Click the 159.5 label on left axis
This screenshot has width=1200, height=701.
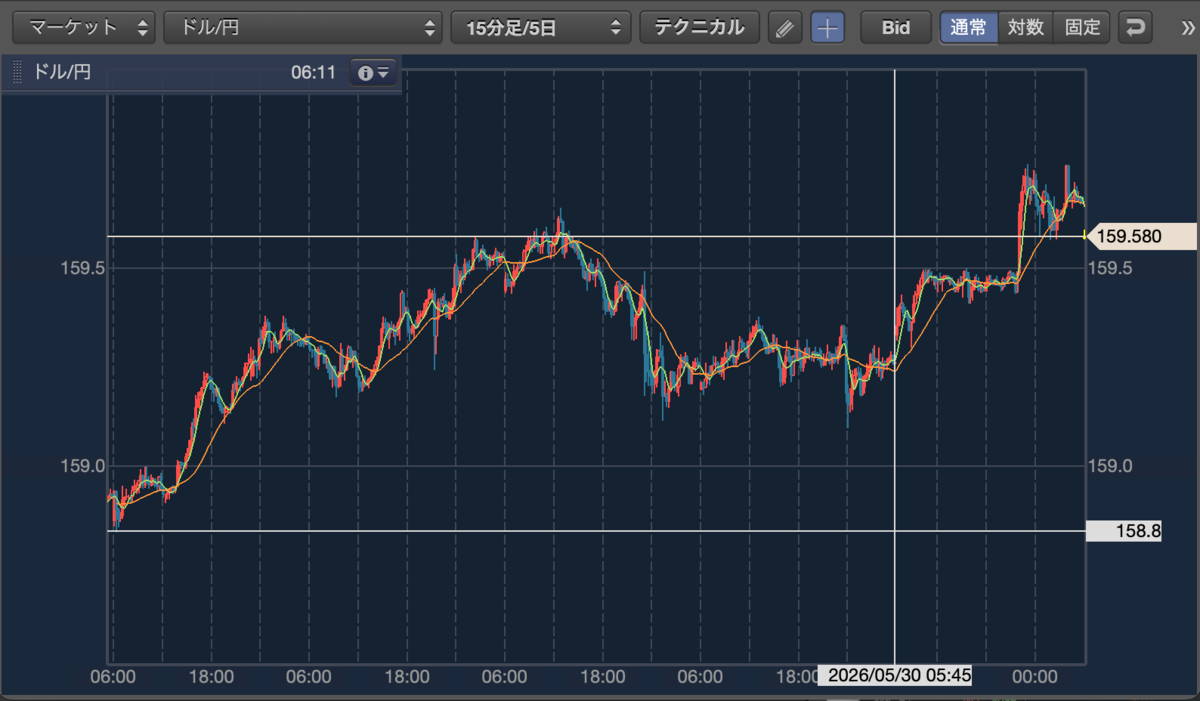[x=82, y=268]
